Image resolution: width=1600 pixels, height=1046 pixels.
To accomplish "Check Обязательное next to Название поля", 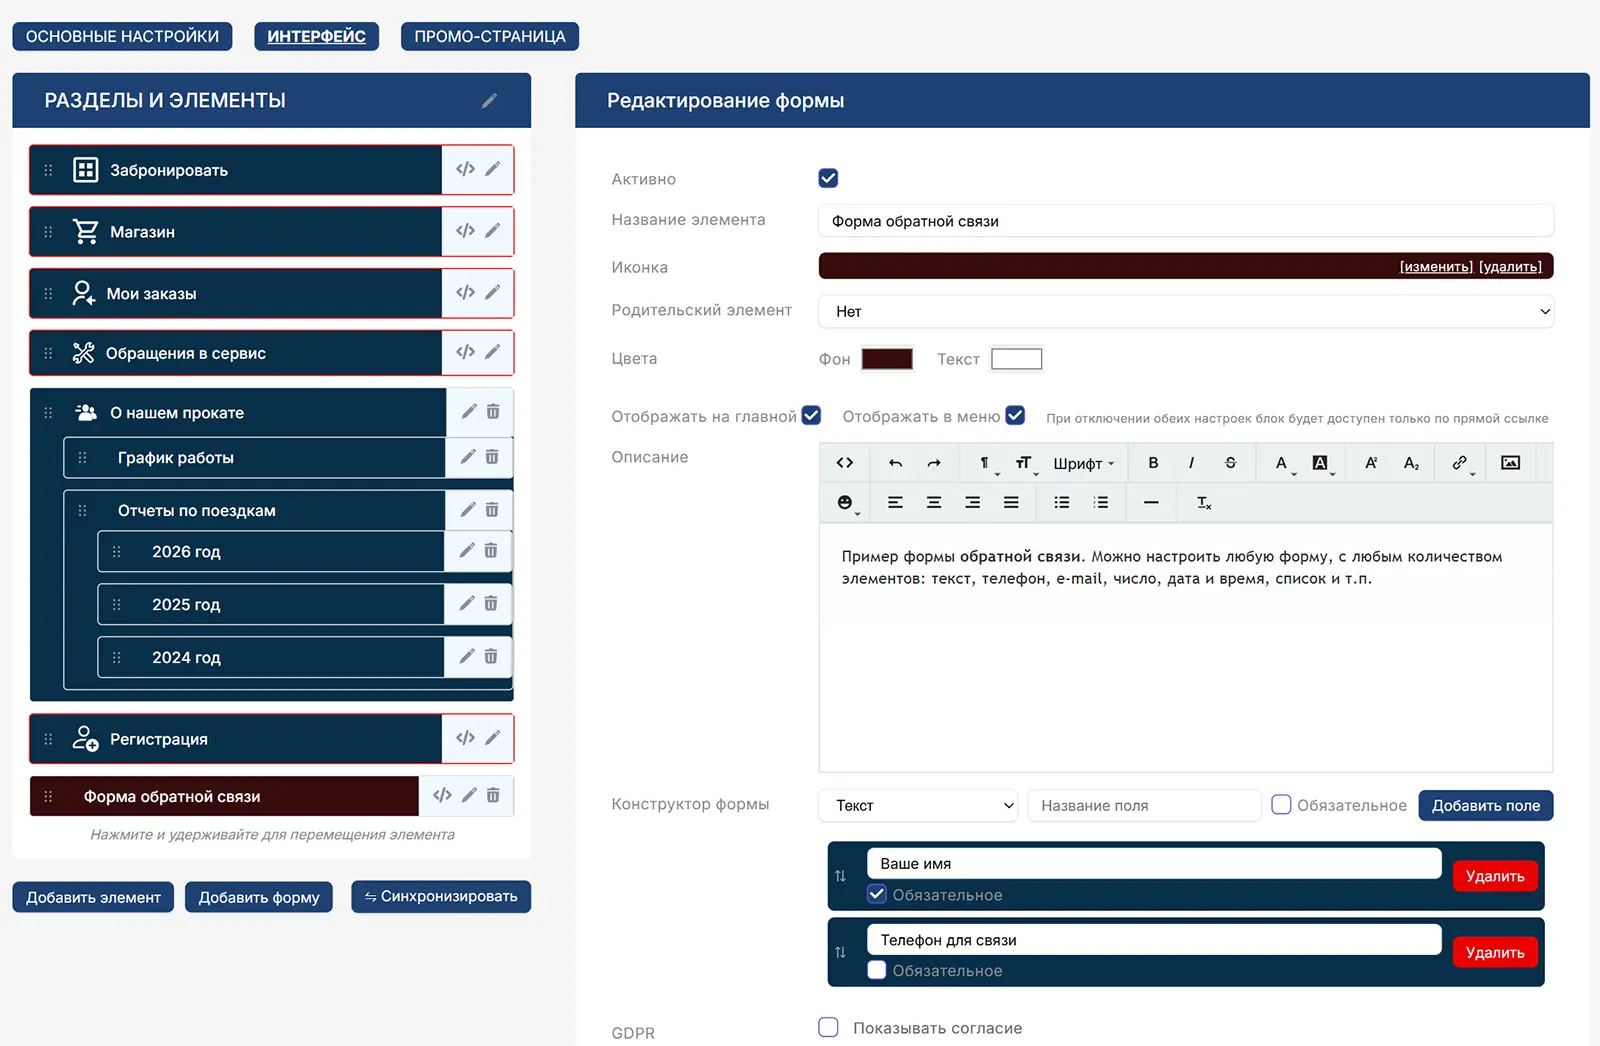I will coord(1281,805).
